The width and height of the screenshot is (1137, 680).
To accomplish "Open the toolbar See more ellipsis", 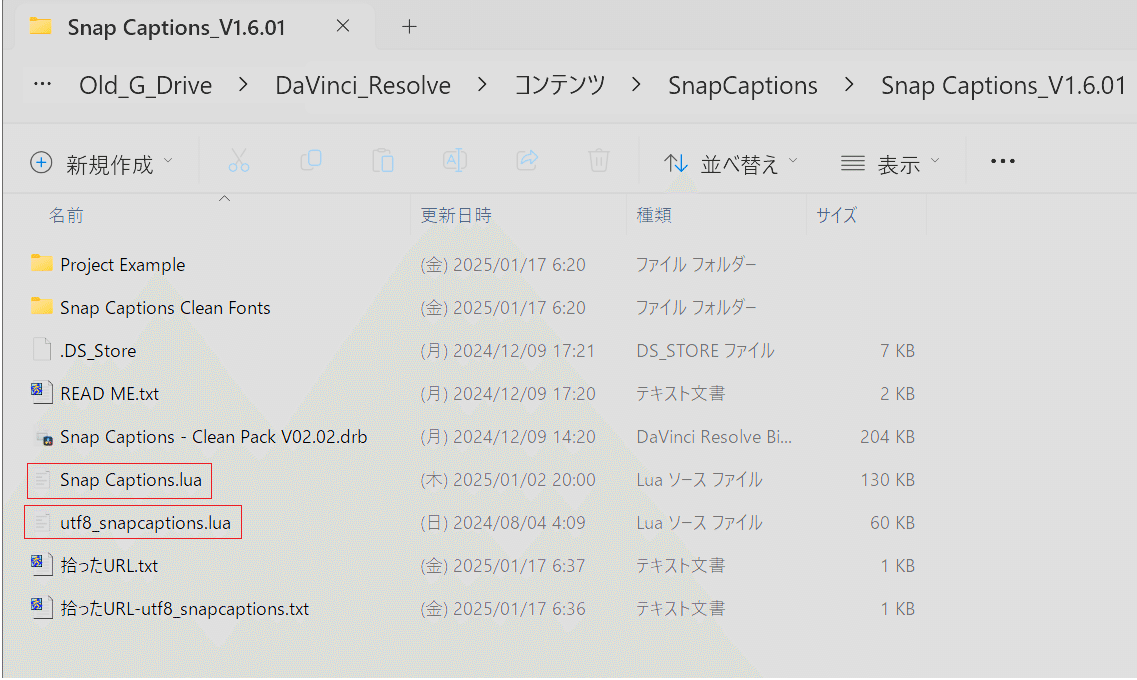I will click(1003, 161).
